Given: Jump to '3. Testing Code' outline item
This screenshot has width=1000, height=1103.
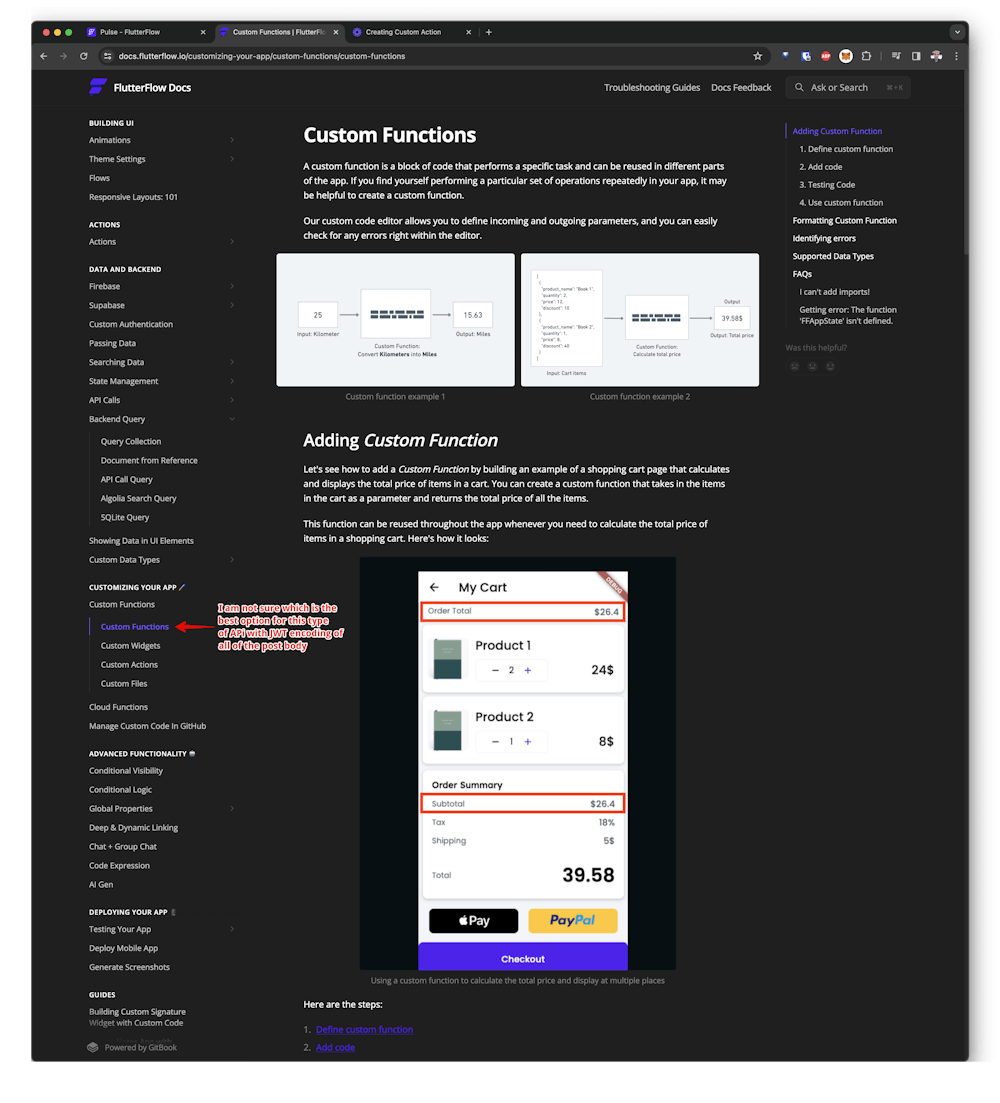Looking at the screenshot, I should [827, 184].
